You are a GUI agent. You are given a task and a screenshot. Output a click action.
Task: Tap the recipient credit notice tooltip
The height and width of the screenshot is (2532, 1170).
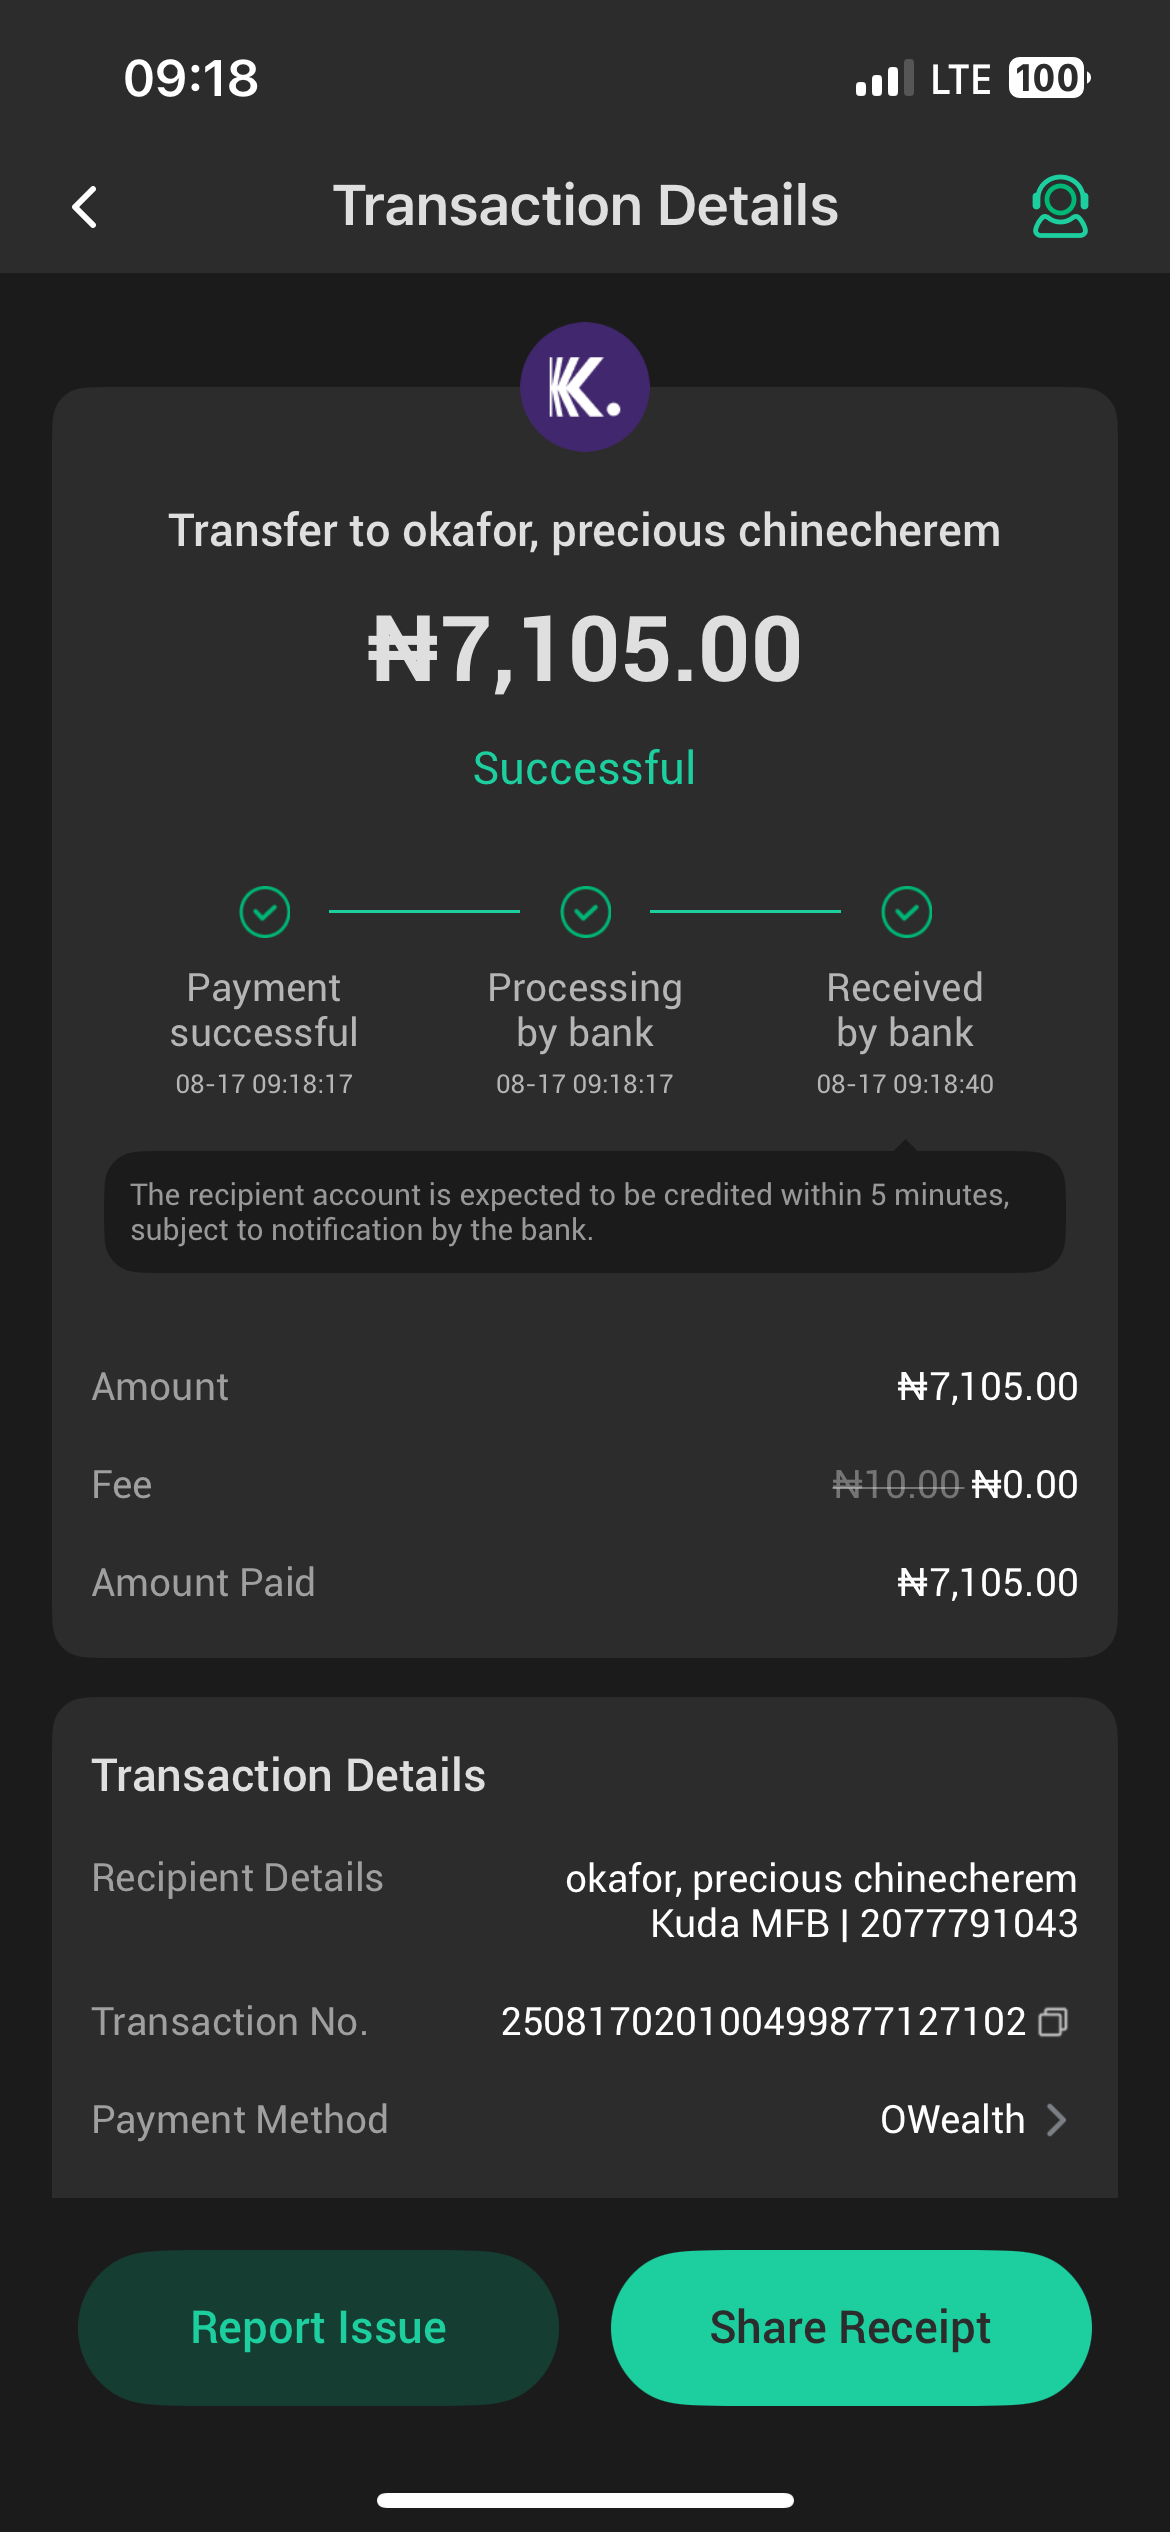[x=584, y=1211]
